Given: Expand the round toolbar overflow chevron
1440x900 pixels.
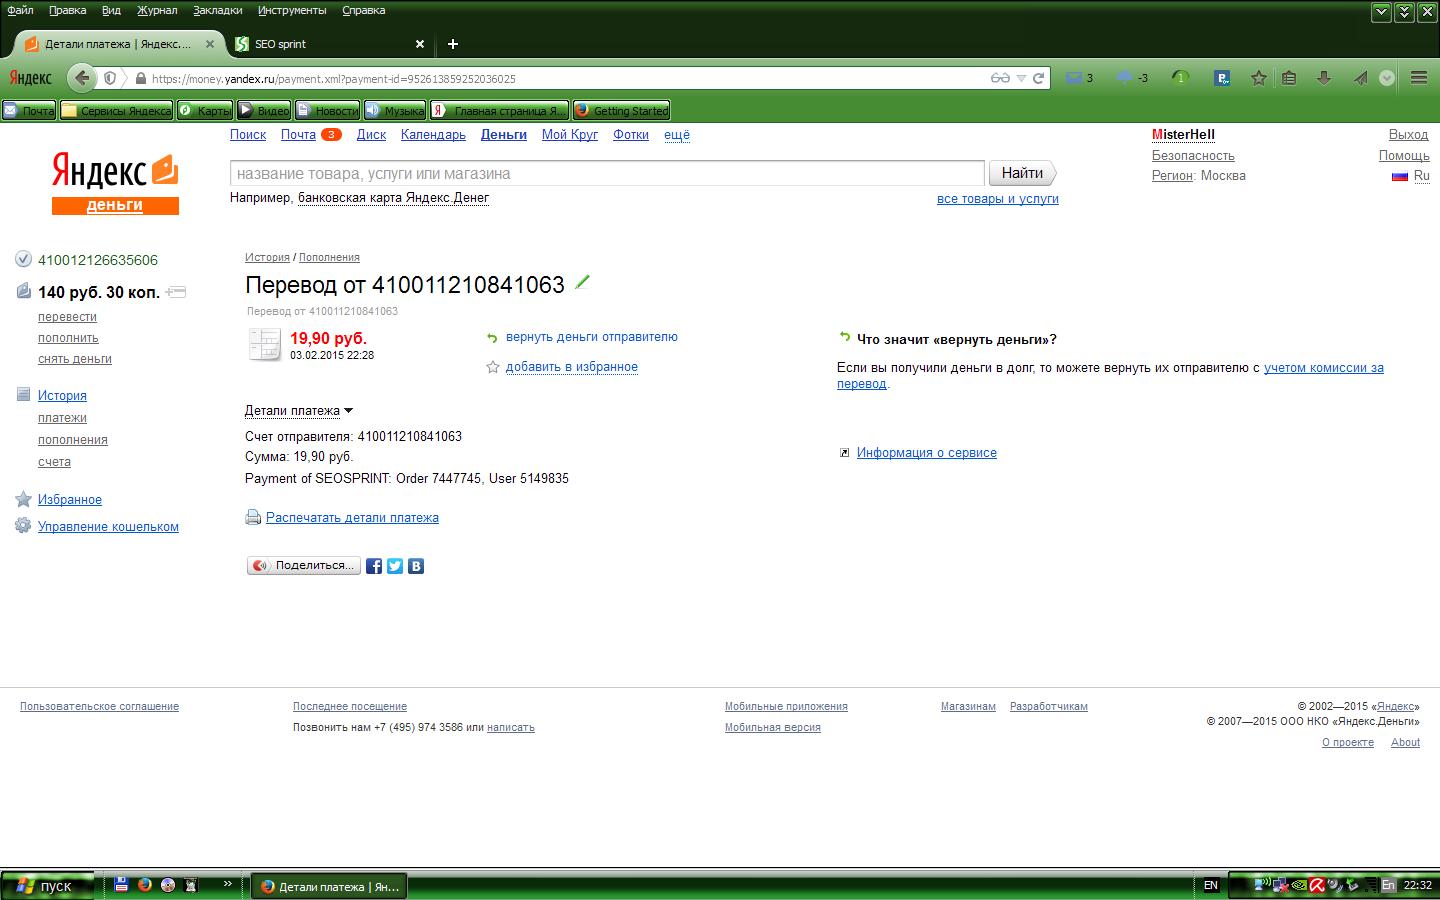Looking at the screenshot, I should pos(1387,78).
